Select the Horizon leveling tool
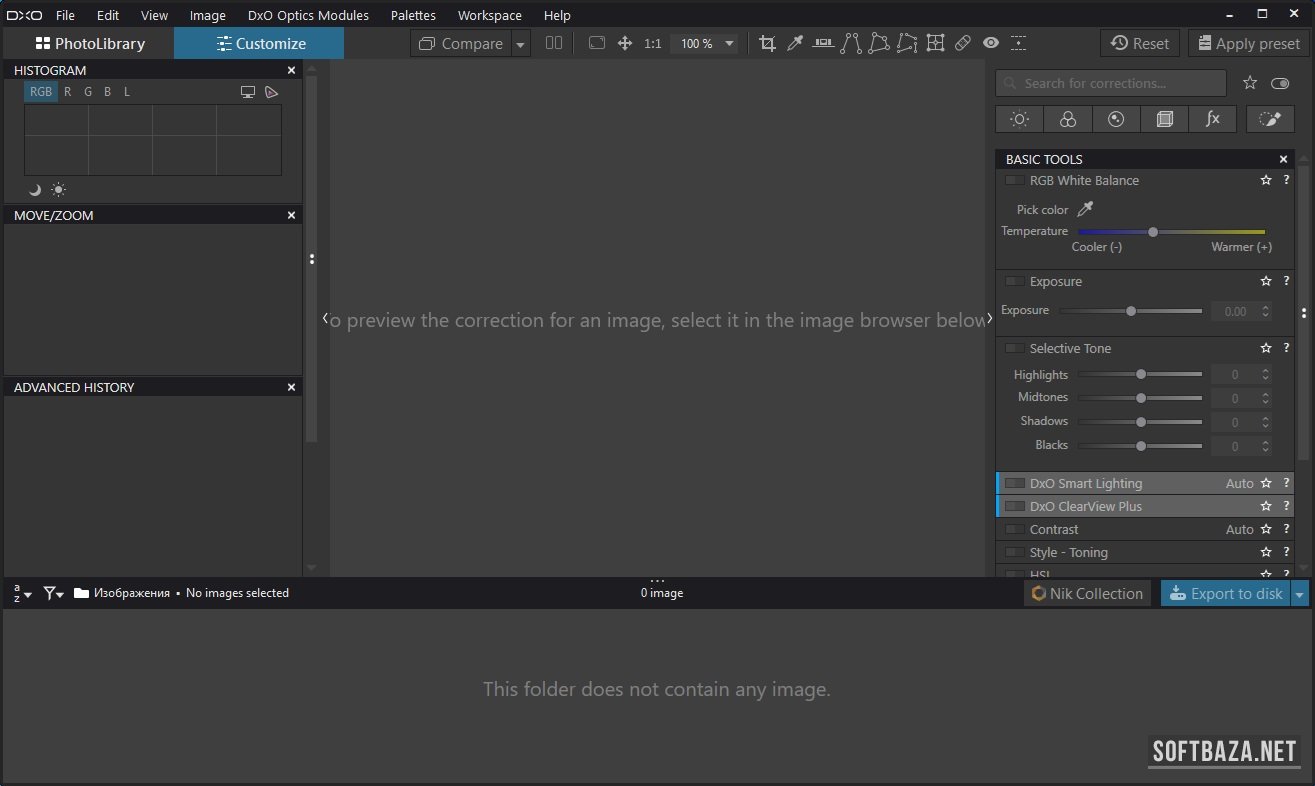The height and width of the screenshot is (786, 1315). coord(823,43)
